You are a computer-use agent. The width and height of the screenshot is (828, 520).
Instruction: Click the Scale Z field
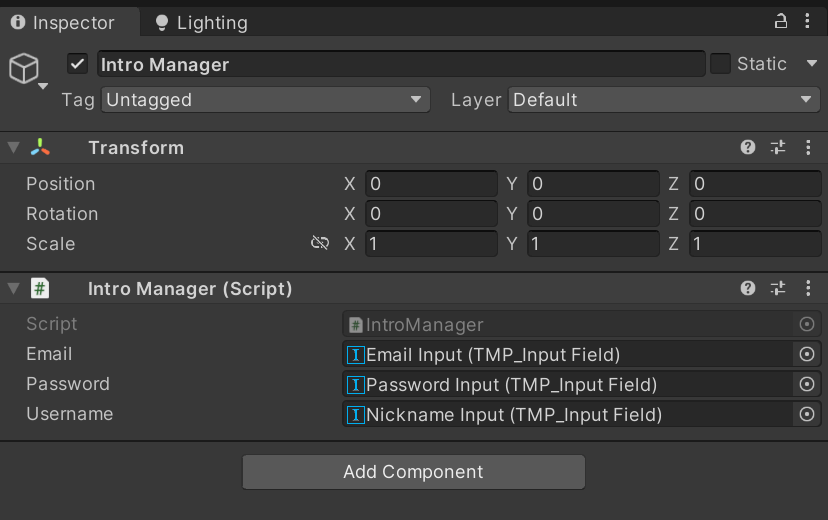point(755,243)
